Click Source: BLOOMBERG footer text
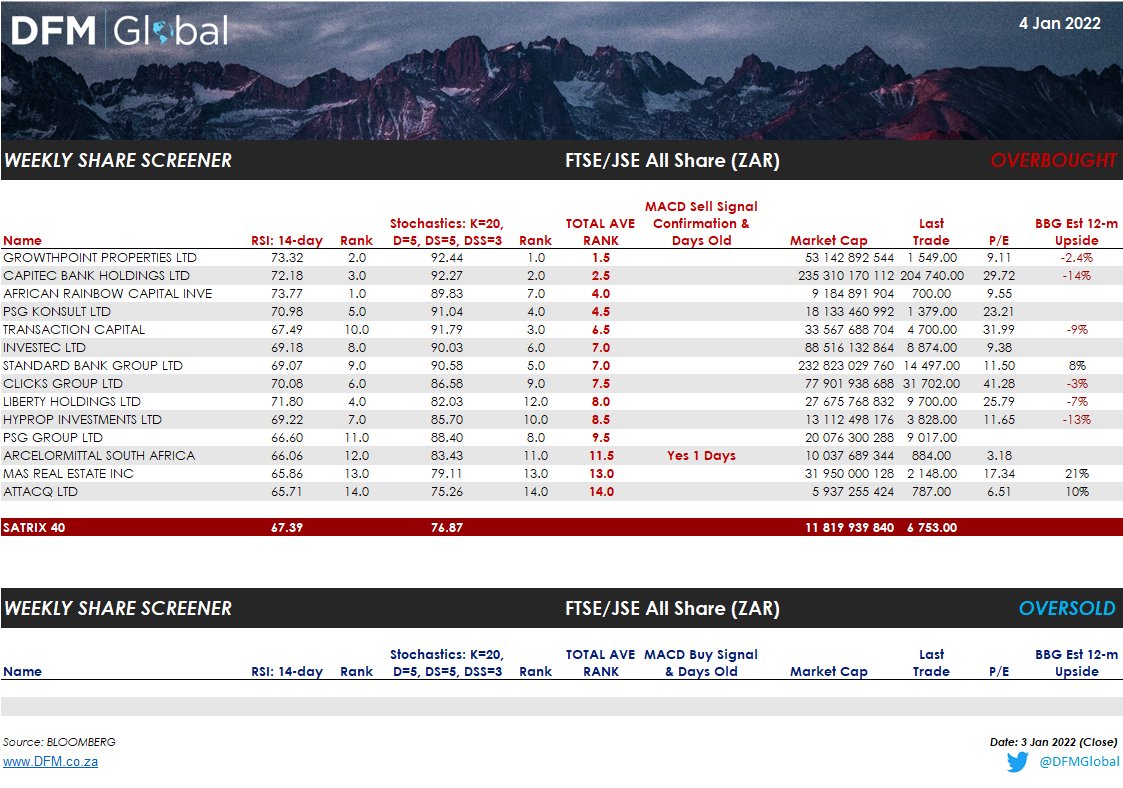Screen dimensions: 1123x788 pyautogui.click(x=59, y=741)
